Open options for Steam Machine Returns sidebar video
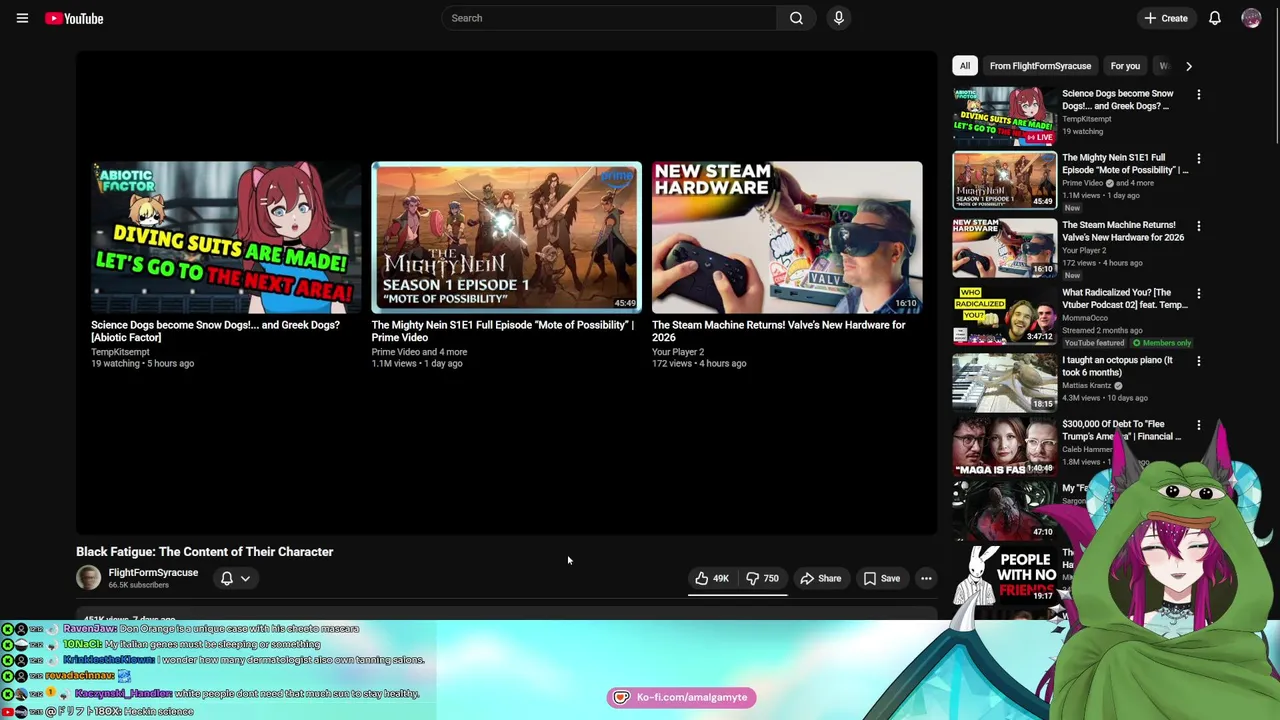Image resolution: width=1280 pixels, height=720 pixels. click(x=1199, y=227)
